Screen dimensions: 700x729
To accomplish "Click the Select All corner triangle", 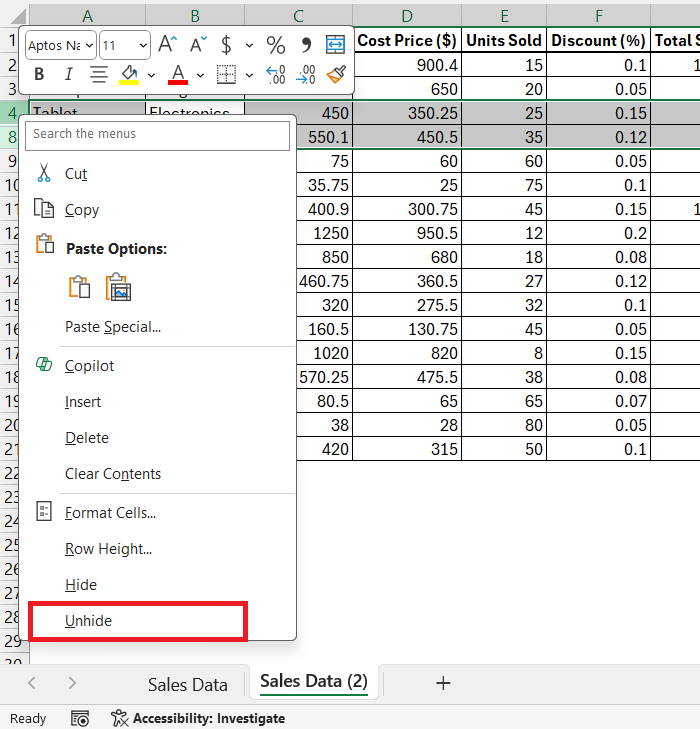I will (19, 16).
